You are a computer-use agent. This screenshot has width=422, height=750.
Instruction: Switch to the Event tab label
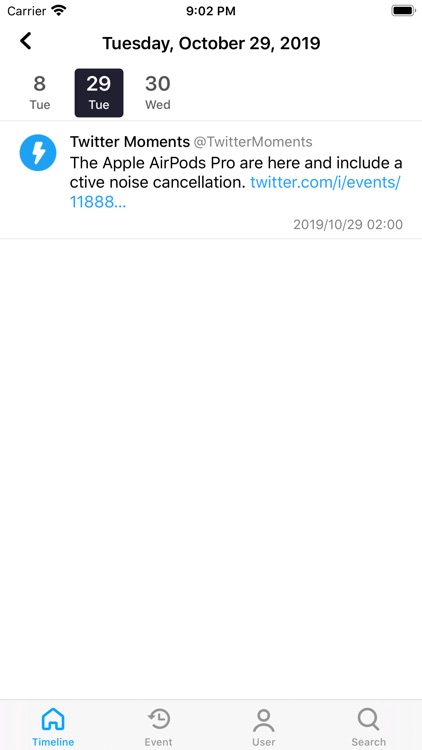(158, 742)
